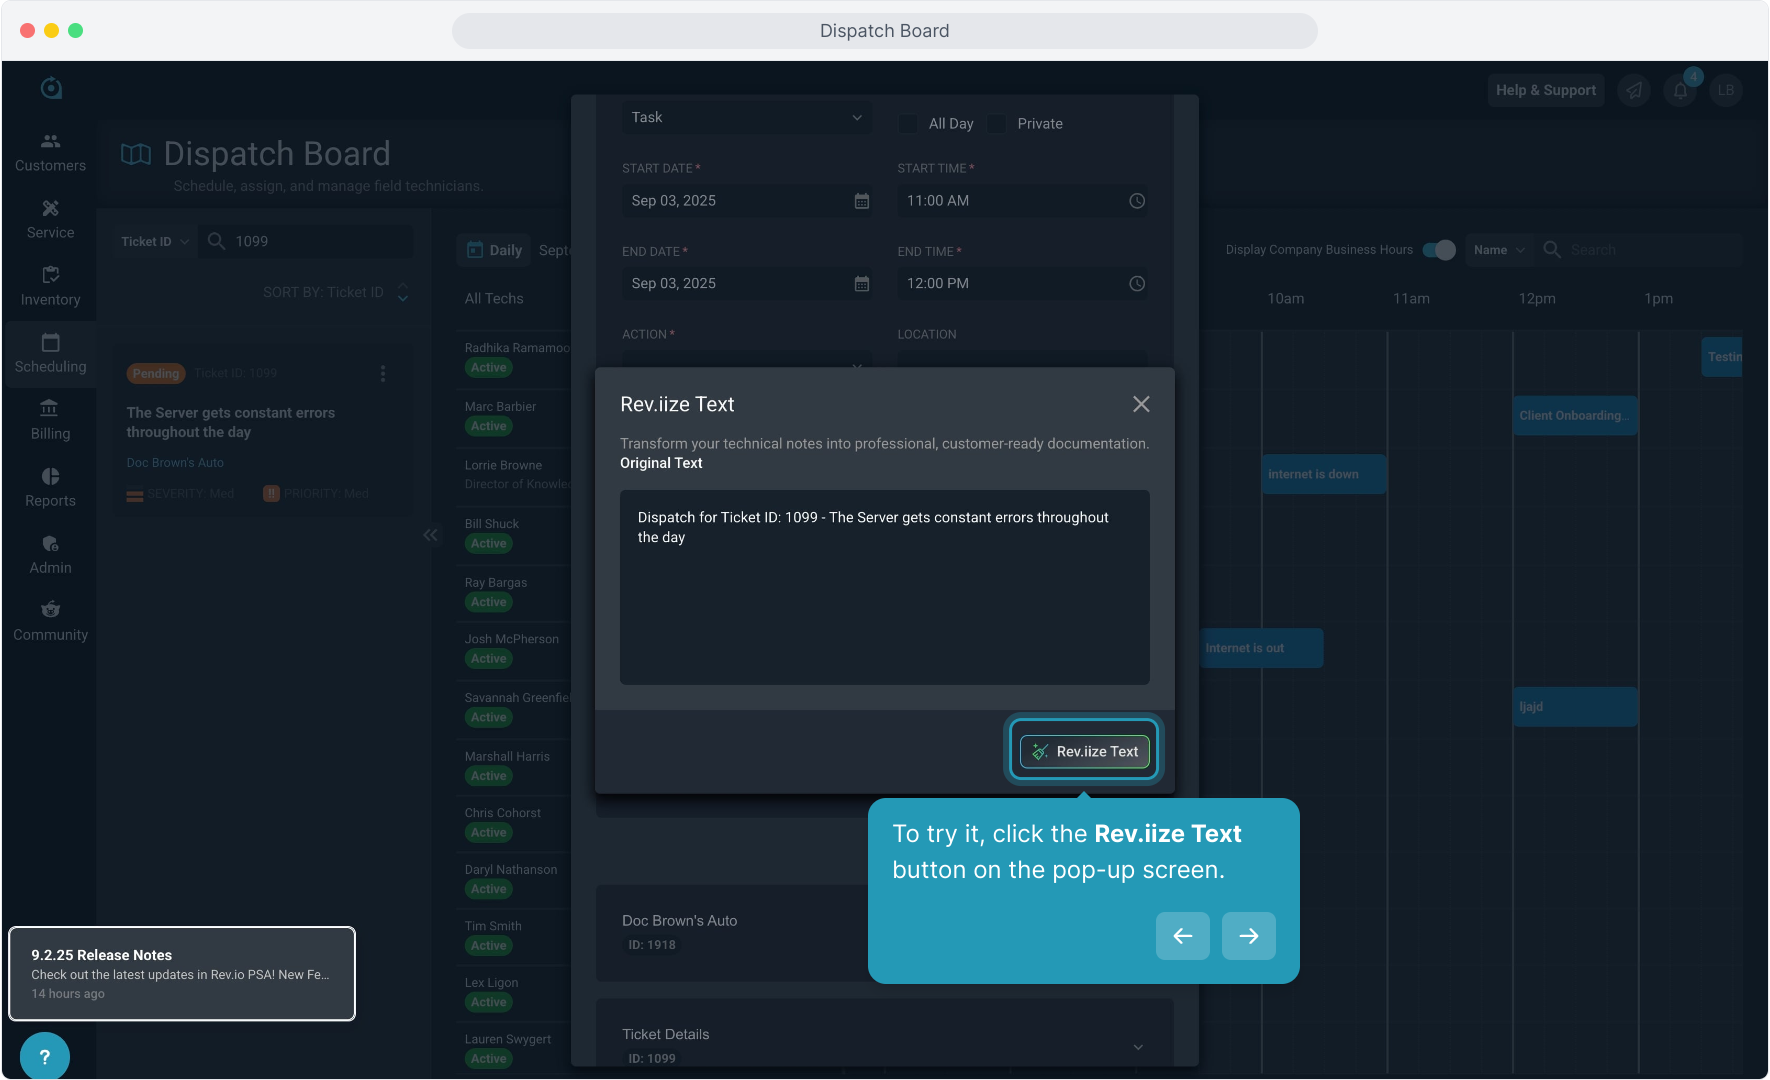The height and width of the screenshot is (1080, 1770).
Task: Open the Task type dropdown
Action: point(746,117)
